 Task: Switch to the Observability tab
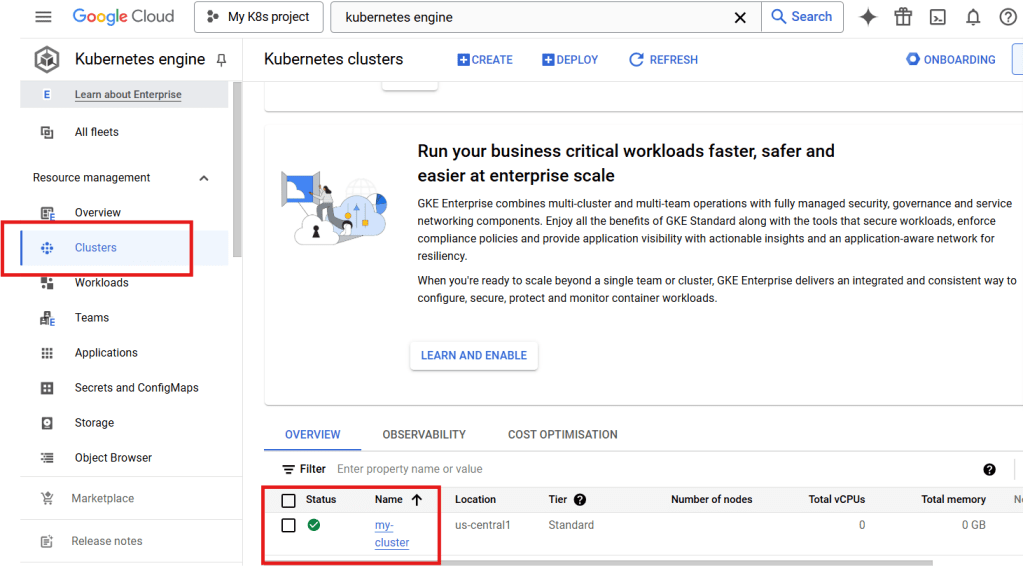coord(424,435)
